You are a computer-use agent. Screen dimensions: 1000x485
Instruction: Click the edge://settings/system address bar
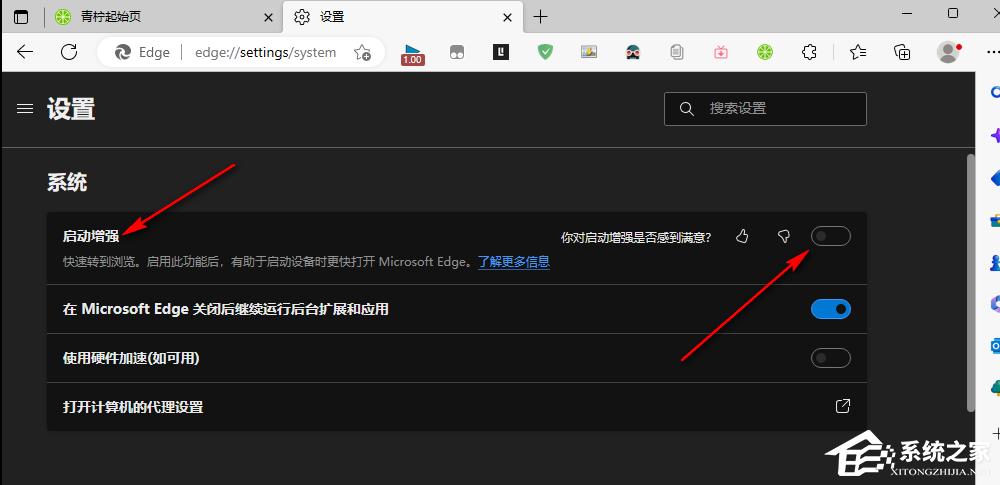tap(265, 52)
